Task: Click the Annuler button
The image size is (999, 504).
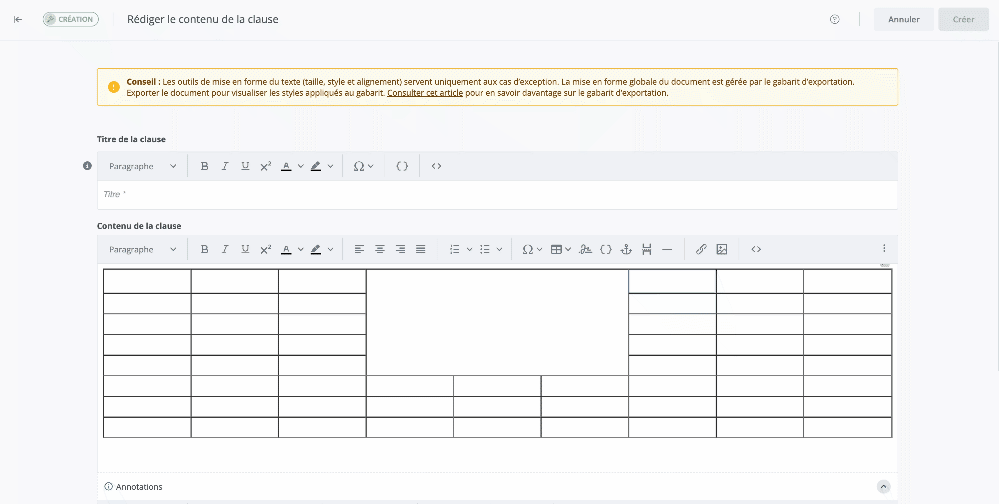Action: click(903, 19)
